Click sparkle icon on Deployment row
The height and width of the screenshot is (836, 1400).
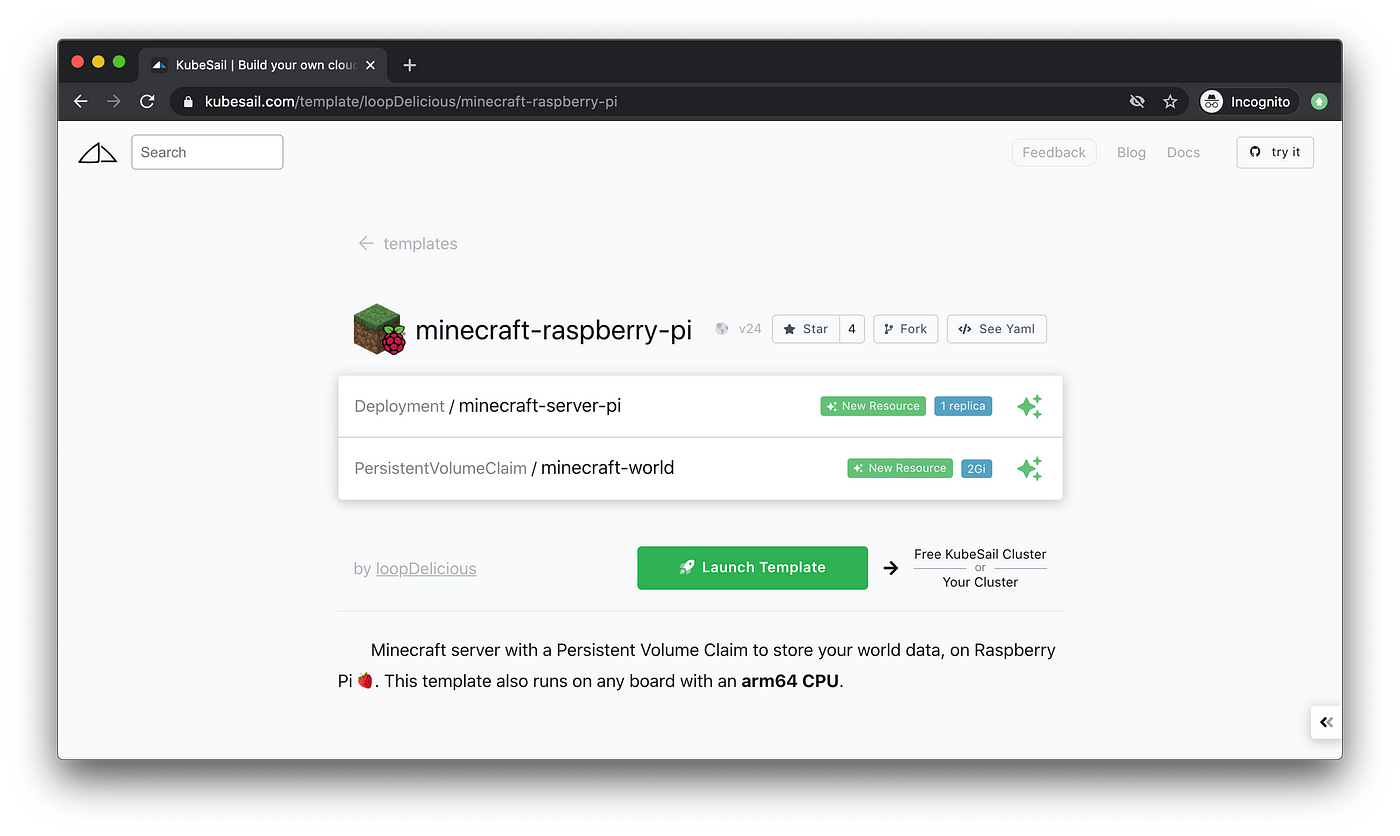1029,406
